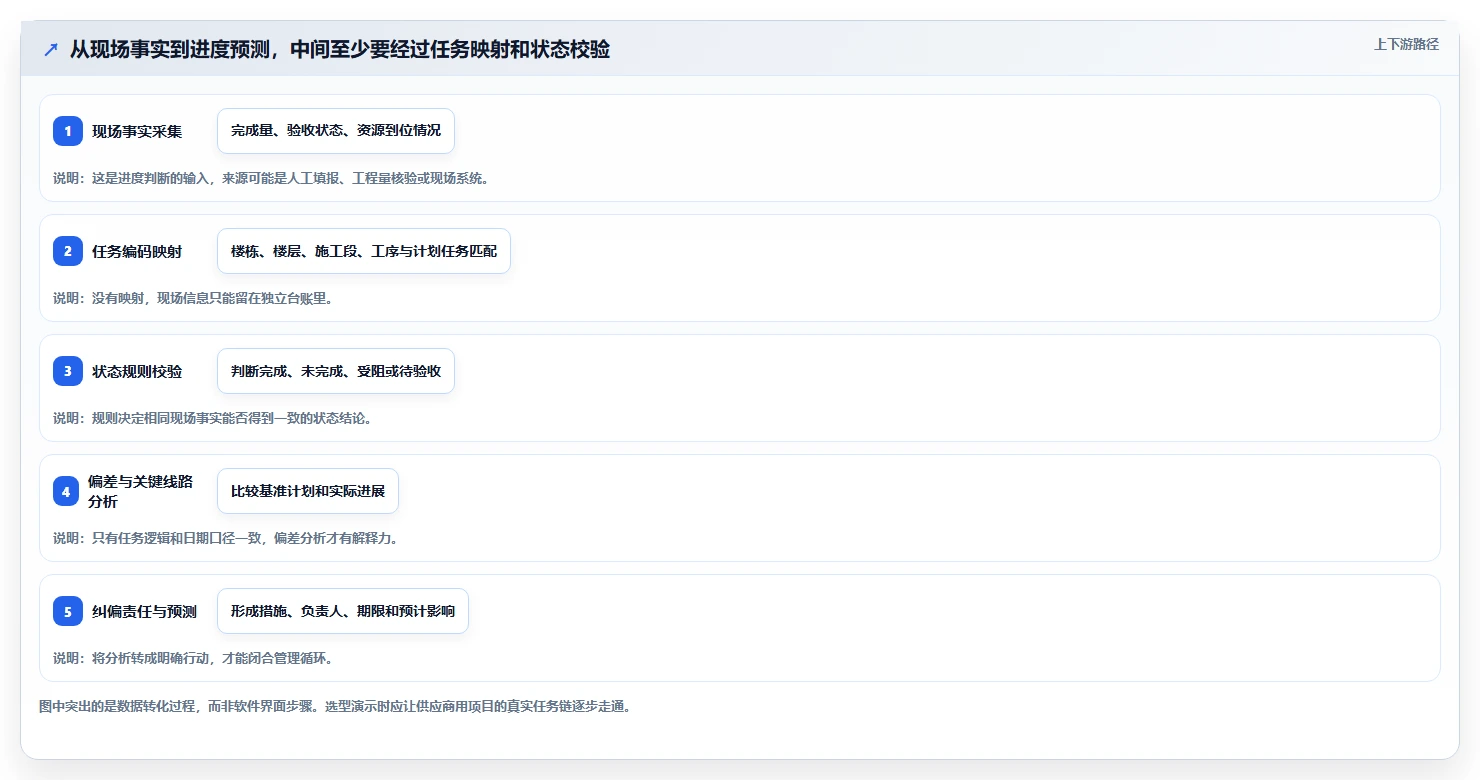Click the footer text 图中突出的是数据转化过程
This screenshot has height=780, width=1480.
click(x=335, y=706)
